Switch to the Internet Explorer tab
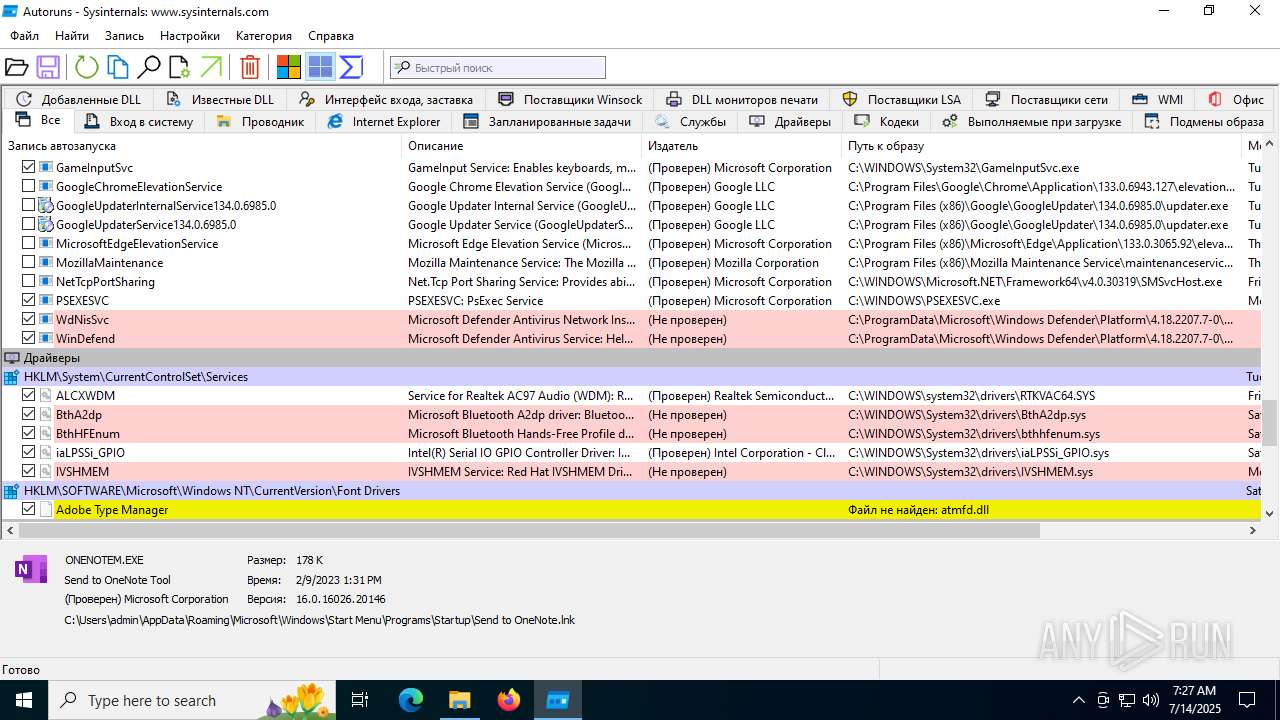The width and height of the screenshot is (1280, 720). tap(383, 122)
